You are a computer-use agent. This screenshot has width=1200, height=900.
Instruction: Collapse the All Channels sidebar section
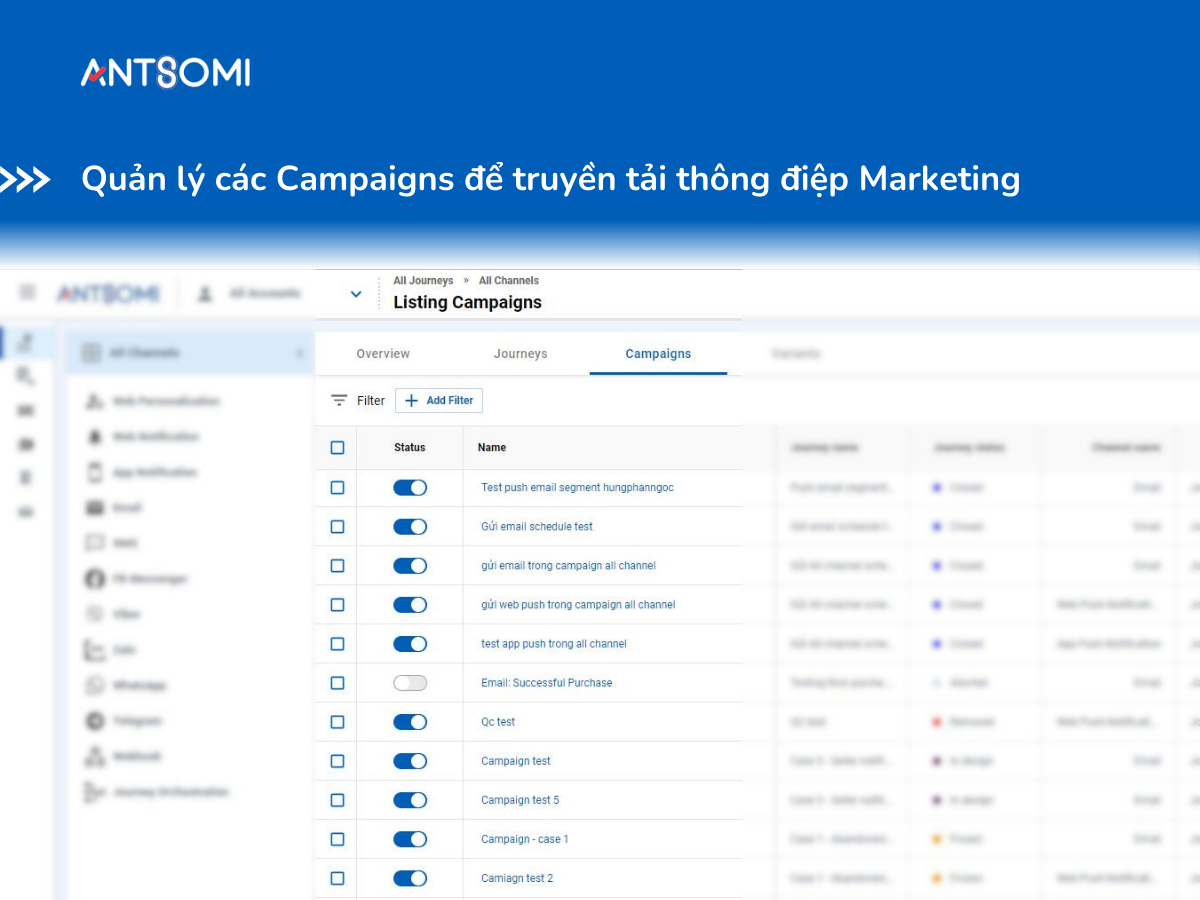coord(299,353)
